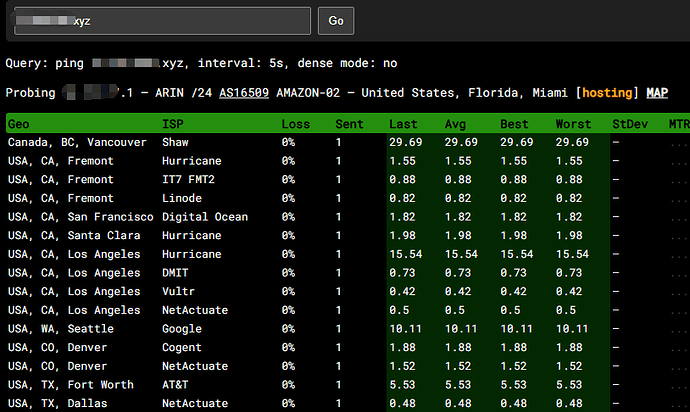Viewport: 690px width, 412px height.
Task: Click the Worst value 0.48 in Dallas row
Action: tap(569, 403)
